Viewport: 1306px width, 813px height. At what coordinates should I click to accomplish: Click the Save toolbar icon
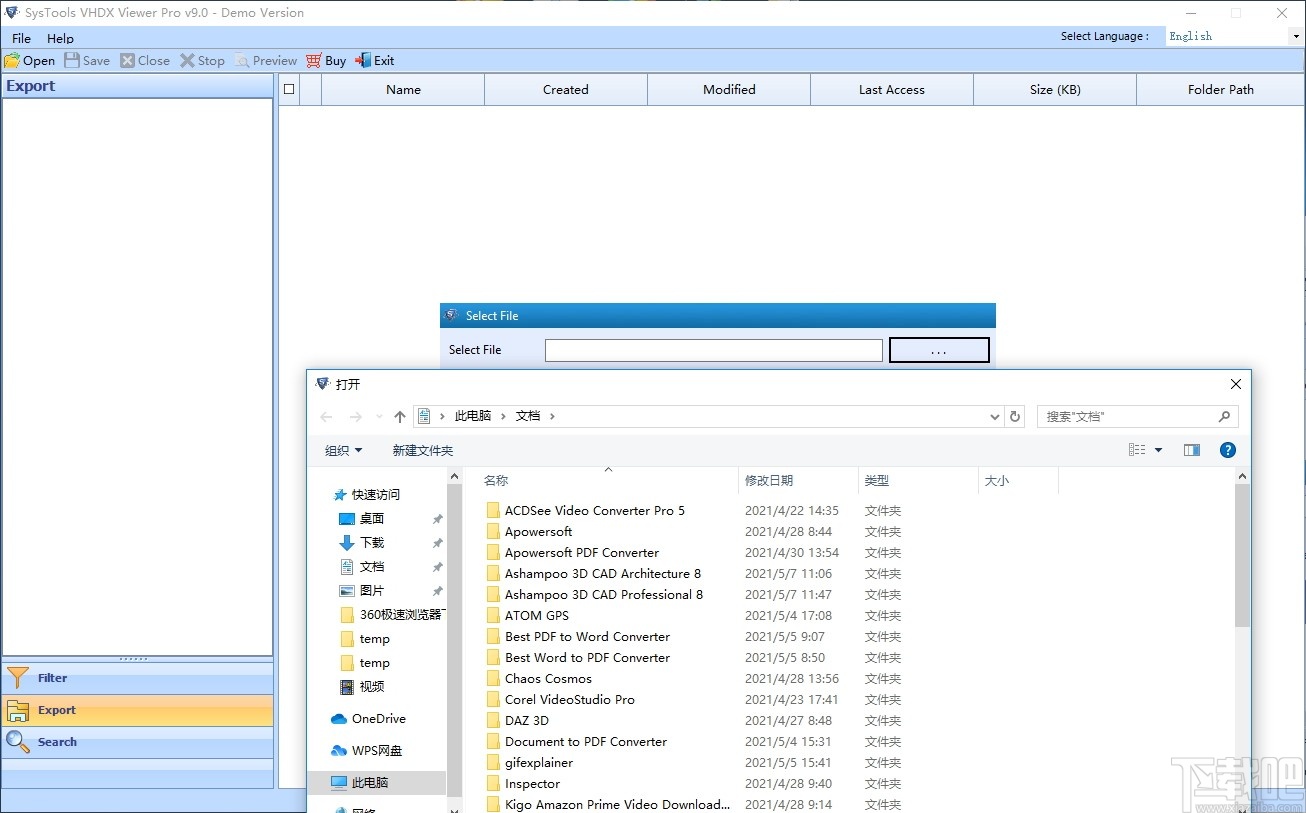(86, 60)
